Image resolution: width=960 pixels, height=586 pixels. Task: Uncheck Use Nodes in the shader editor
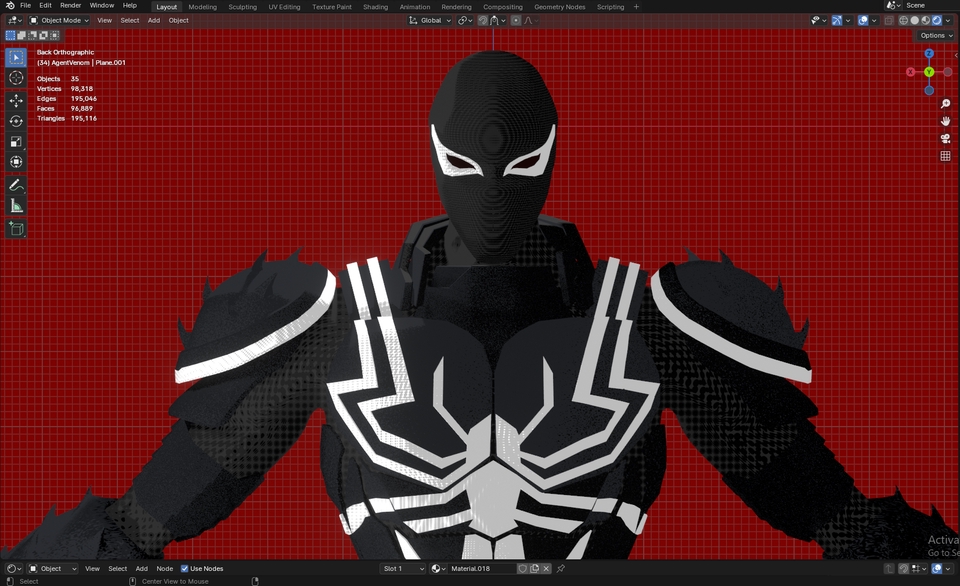[186, 568]
